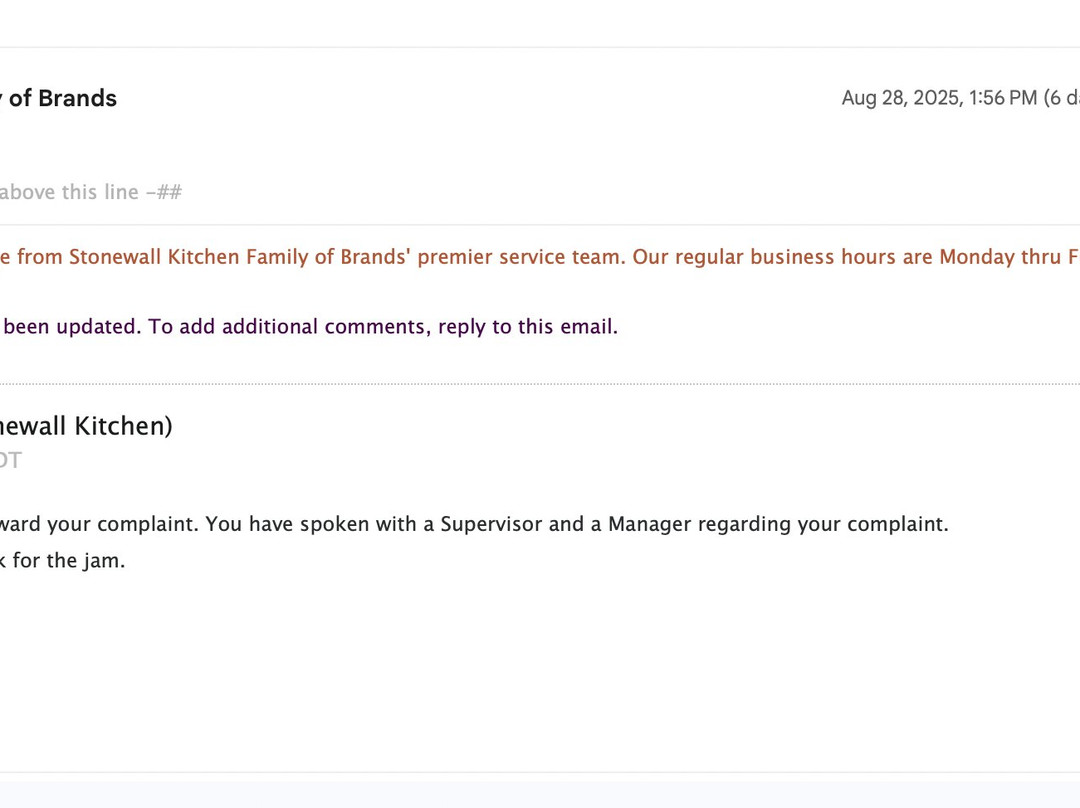This screenshot has width=1080, height=808.
Task: Click the sender name ending in "of Brands"
Action: tap(62, 98)
